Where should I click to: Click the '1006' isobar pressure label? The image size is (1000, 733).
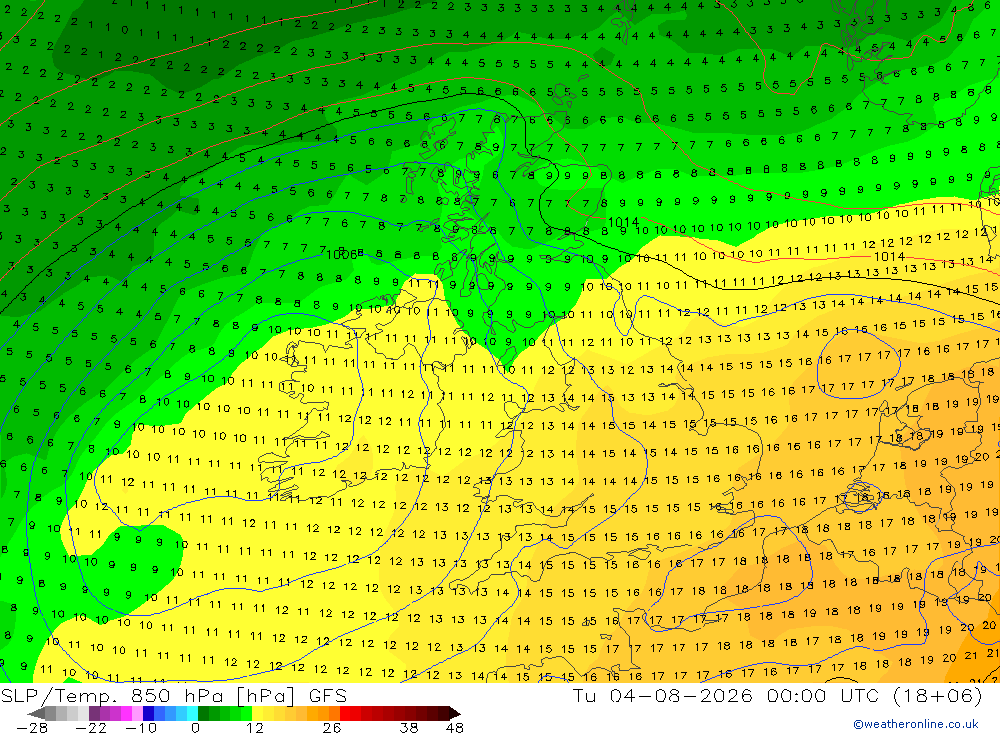[341, 255]
